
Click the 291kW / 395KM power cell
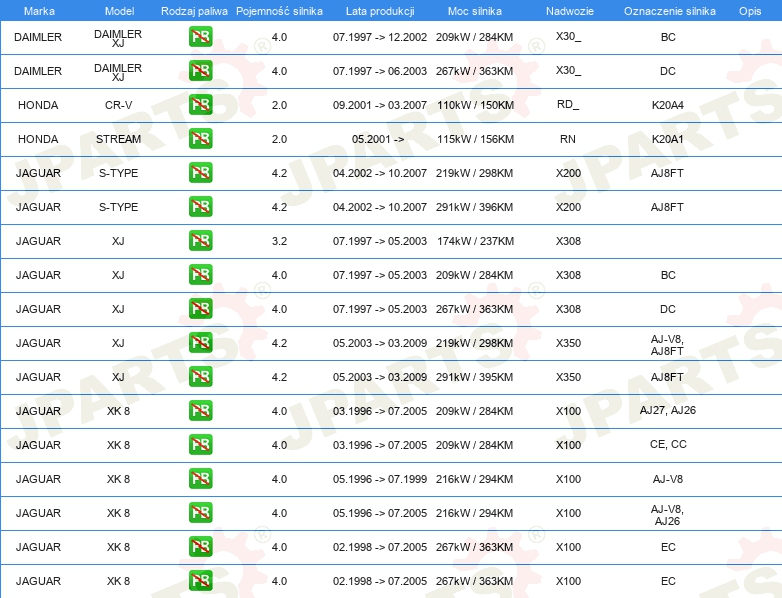pos(475,377)
